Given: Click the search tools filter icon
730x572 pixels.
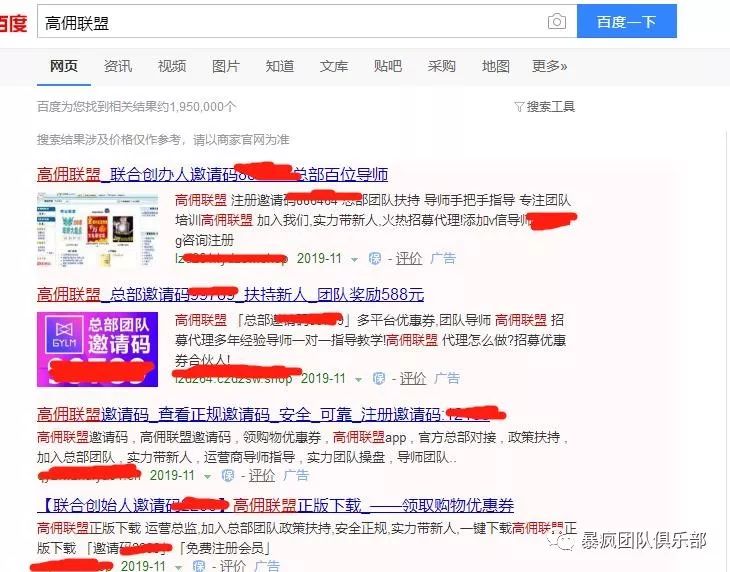Looking at the screenshot, I should coord(519,107).
